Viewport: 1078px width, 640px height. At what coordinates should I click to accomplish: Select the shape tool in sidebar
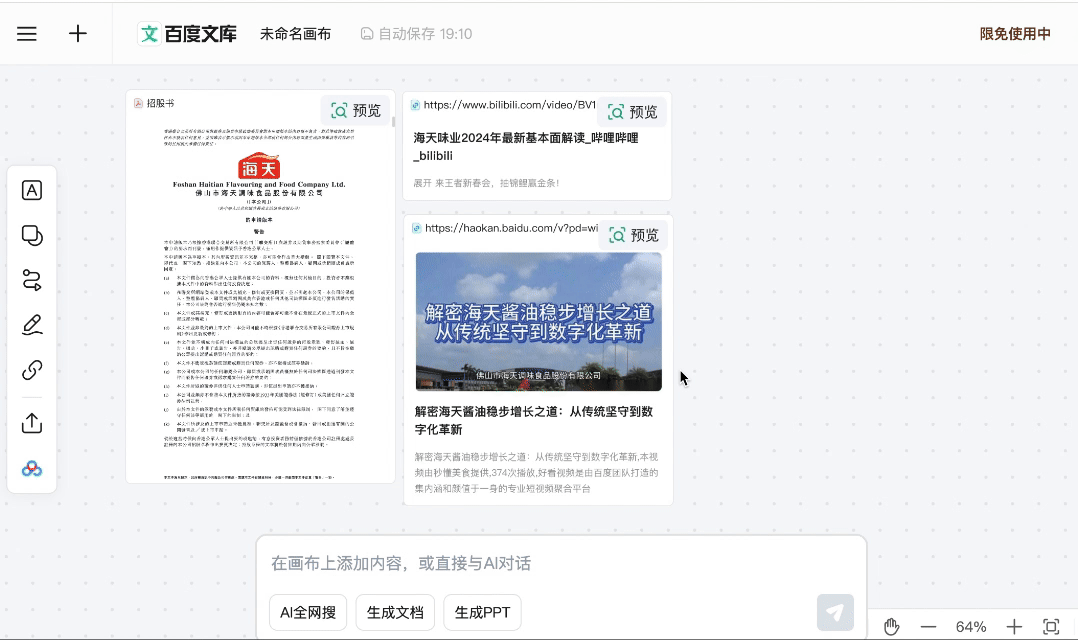click(x=32, y=236)
